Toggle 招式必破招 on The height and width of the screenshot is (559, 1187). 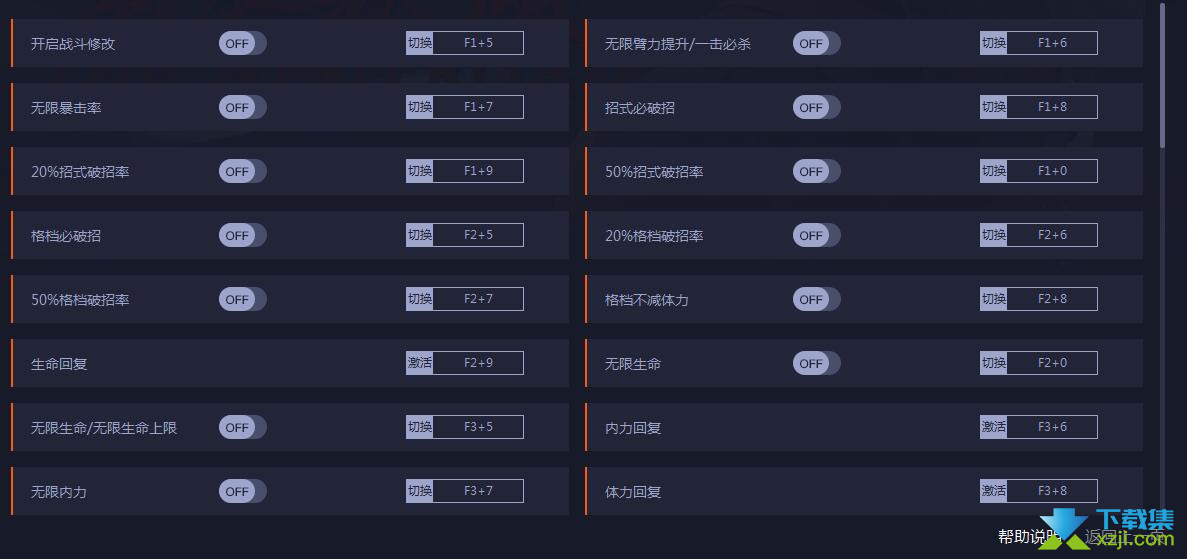(x=816, y=108)
